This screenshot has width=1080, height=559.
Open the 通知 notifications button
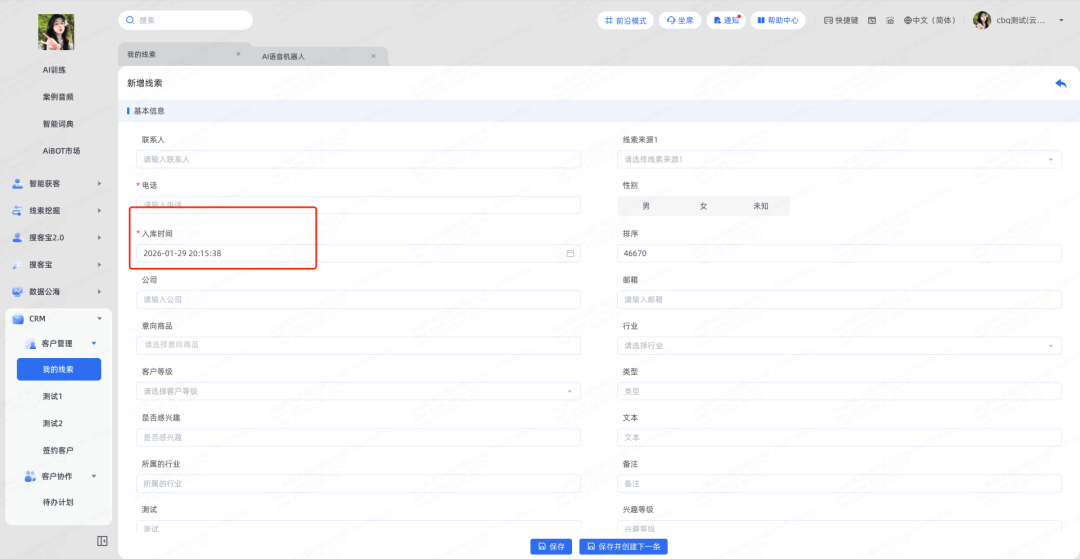pyautogui.click(x=726, y=20)
